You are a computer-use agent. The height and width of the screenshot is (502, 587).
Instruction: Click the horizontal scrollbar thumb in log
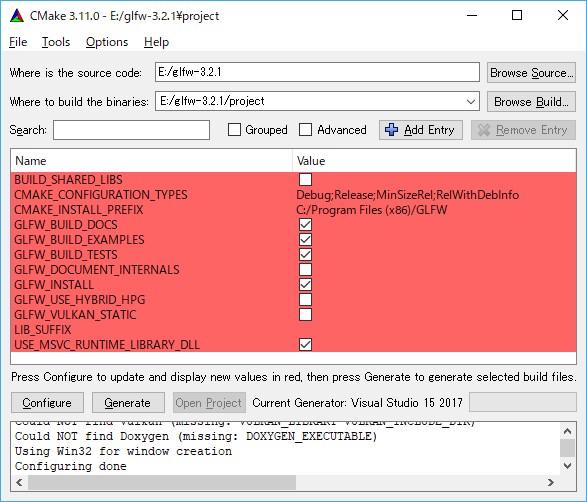[162, 483]
